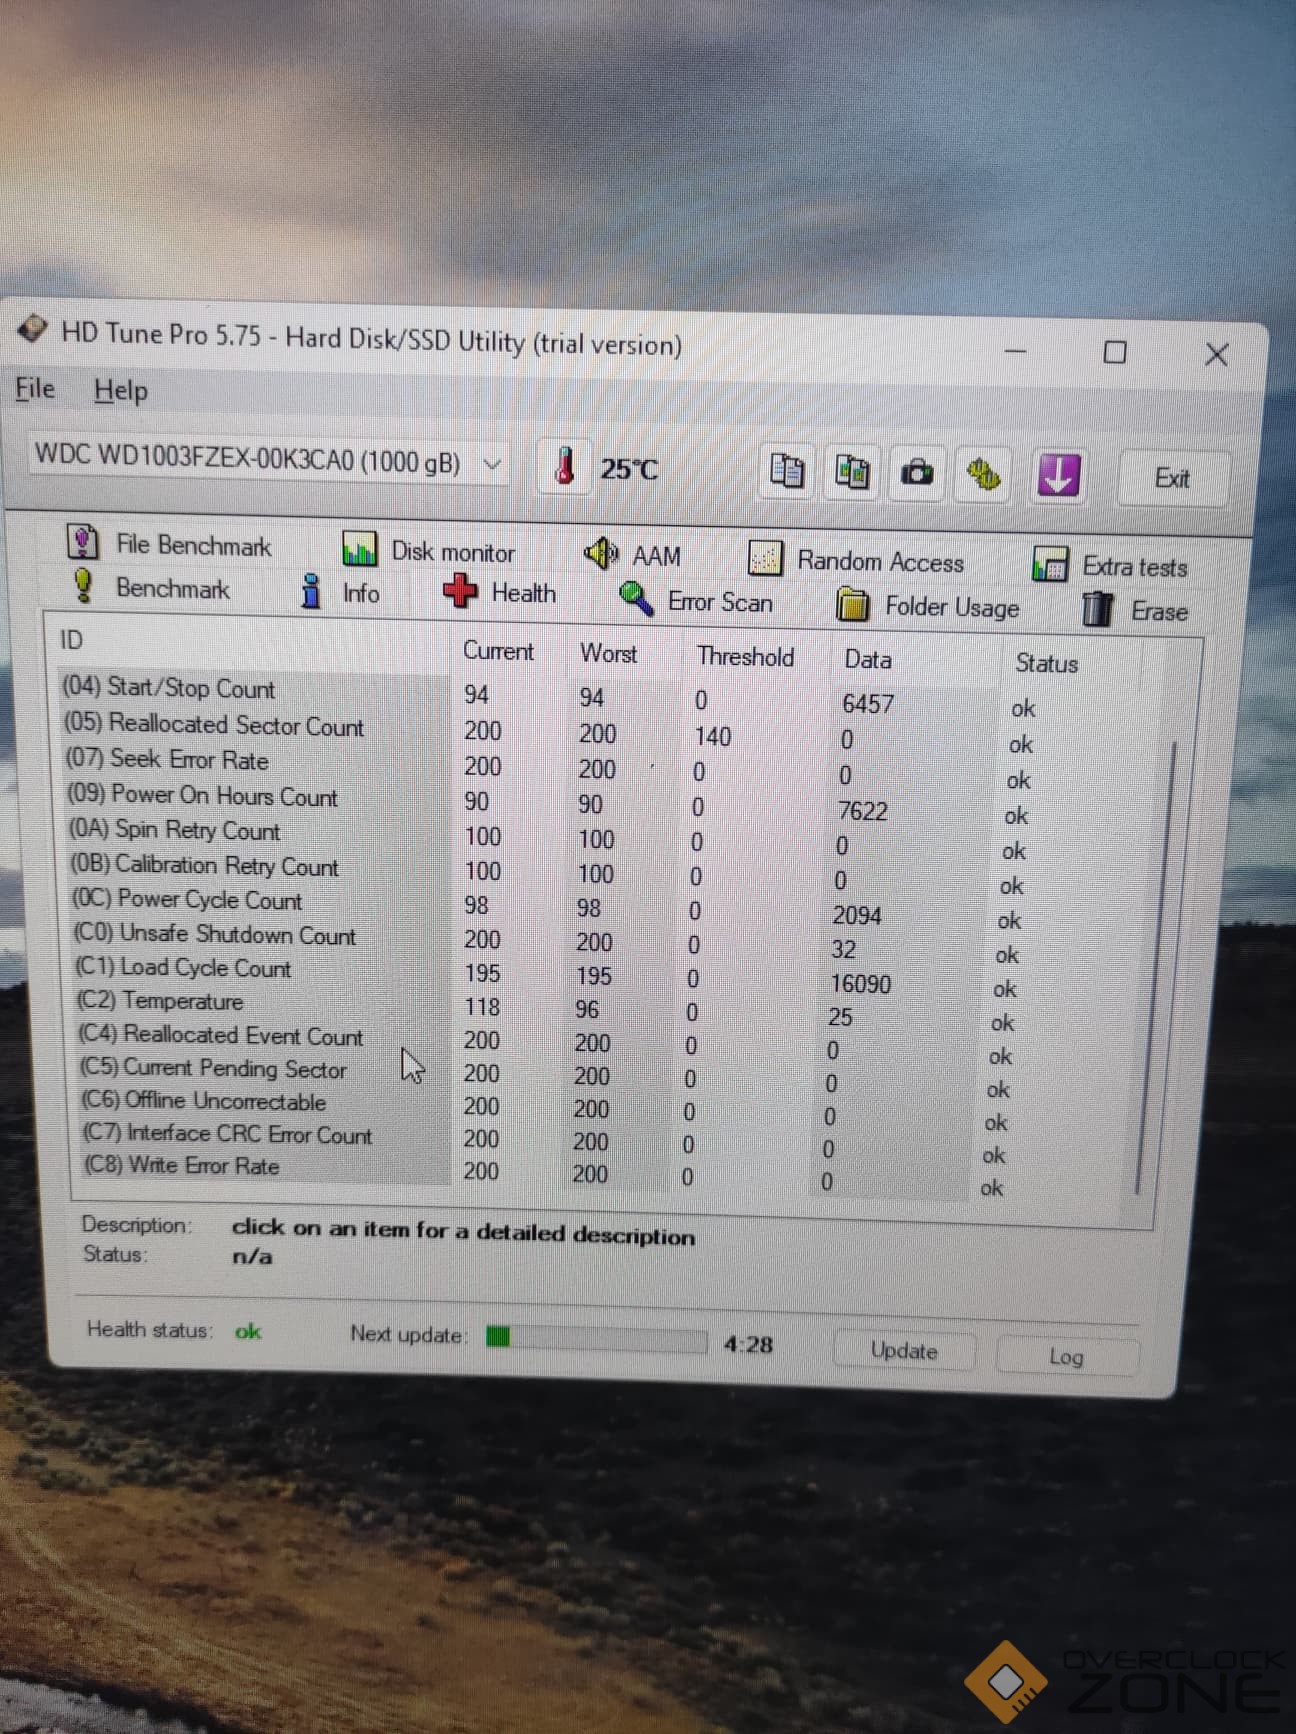Image resolution: width=1296 pixels, height=1734 pixels.
Task: Click the Exit button
Action: point(1172,479)
